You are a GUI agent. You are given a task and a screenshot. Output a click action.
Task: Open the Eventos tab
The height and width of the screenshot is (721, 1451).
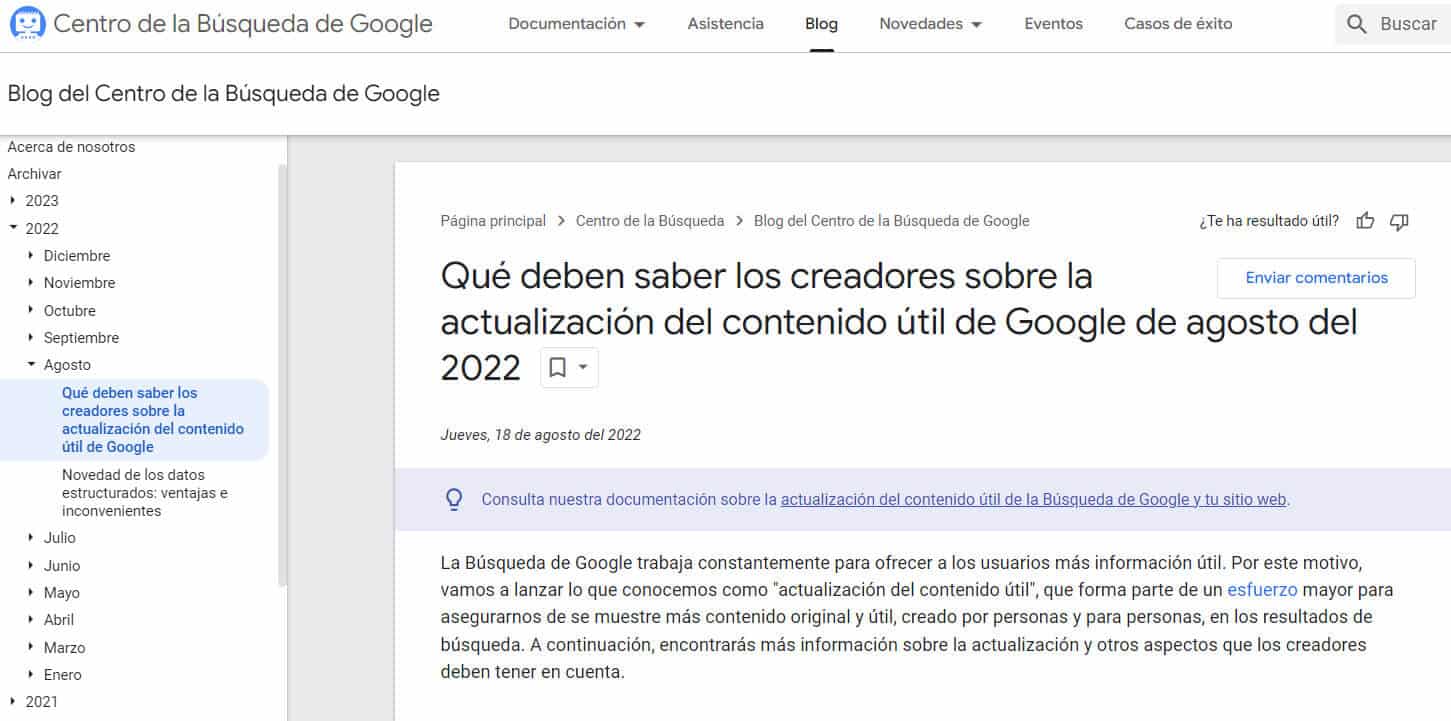click(1053, 23)
